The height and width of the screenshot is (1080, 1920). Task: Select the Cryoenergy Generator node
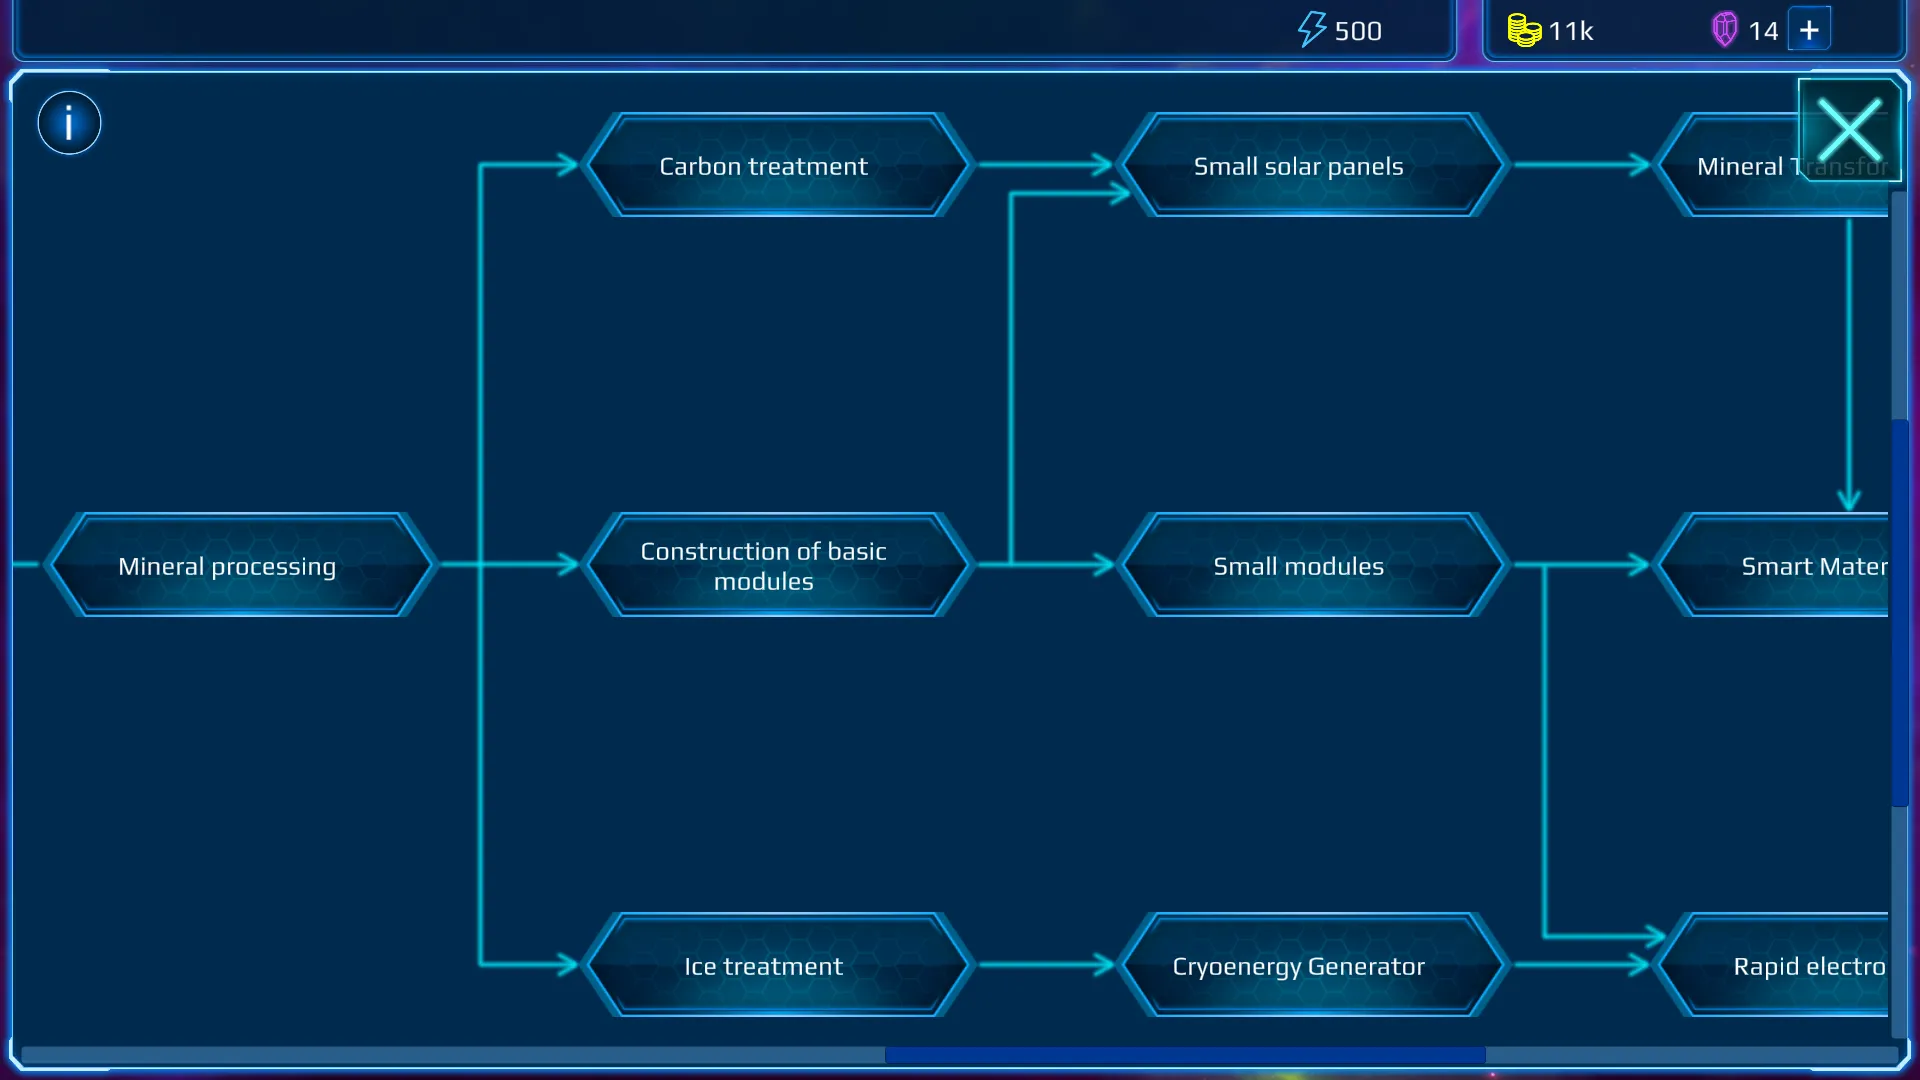point(1299,965)
